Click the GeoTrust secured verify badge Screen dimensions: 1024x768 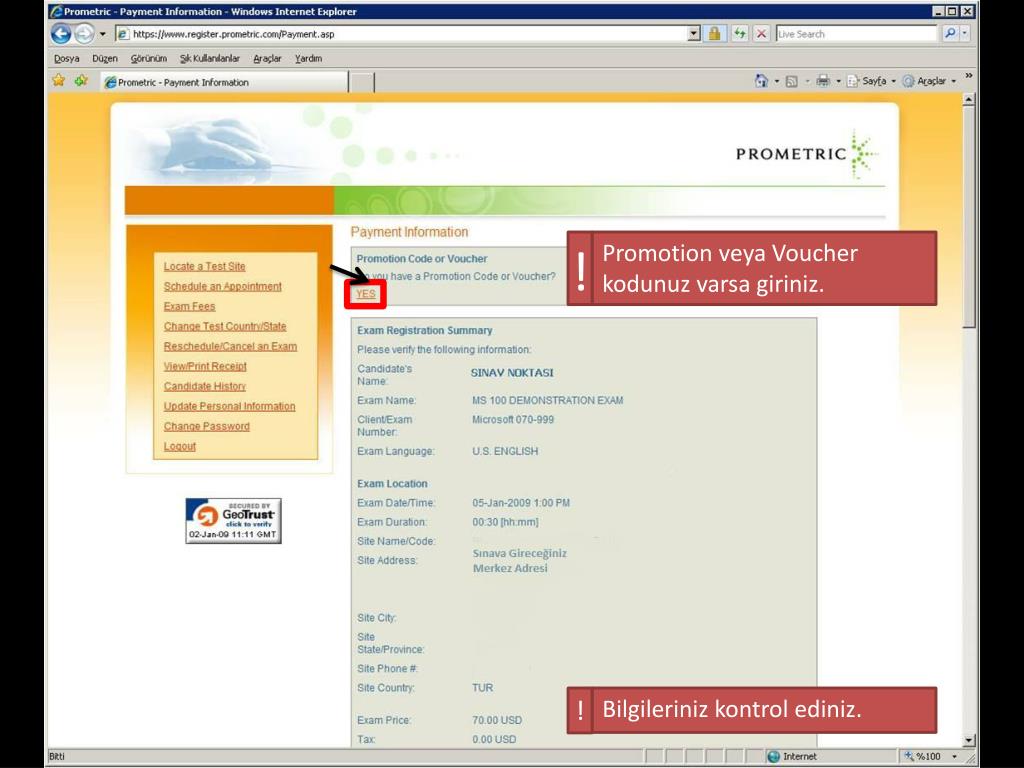(233, 520)
